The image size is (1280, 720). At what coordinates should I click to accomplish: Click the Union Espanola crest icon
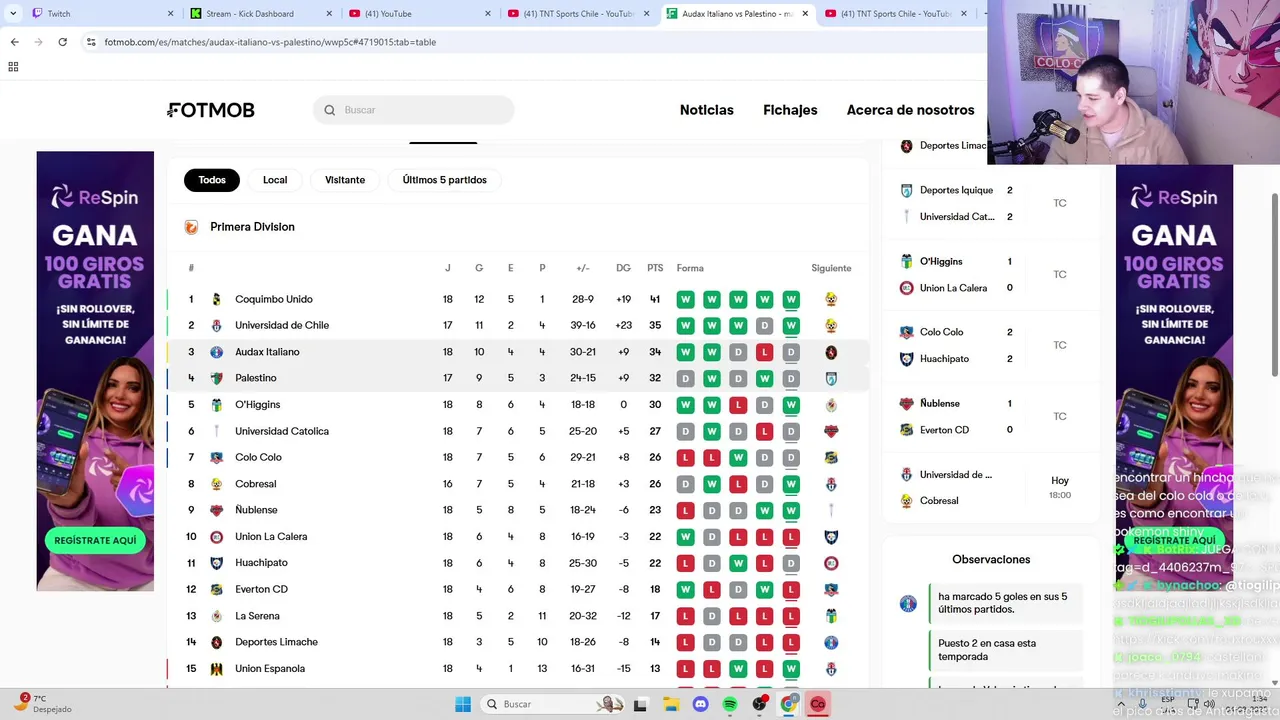(x=216, y=669)
